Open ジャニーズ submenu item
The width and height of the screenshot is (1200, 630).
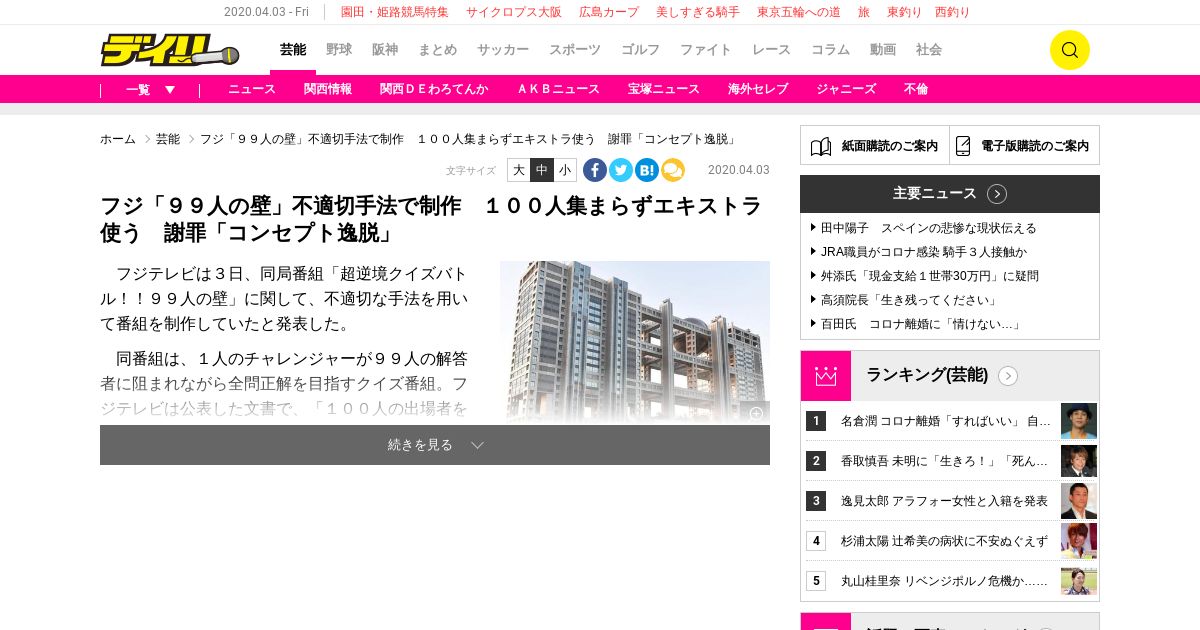pyautogui.click(x=846, y=89)
